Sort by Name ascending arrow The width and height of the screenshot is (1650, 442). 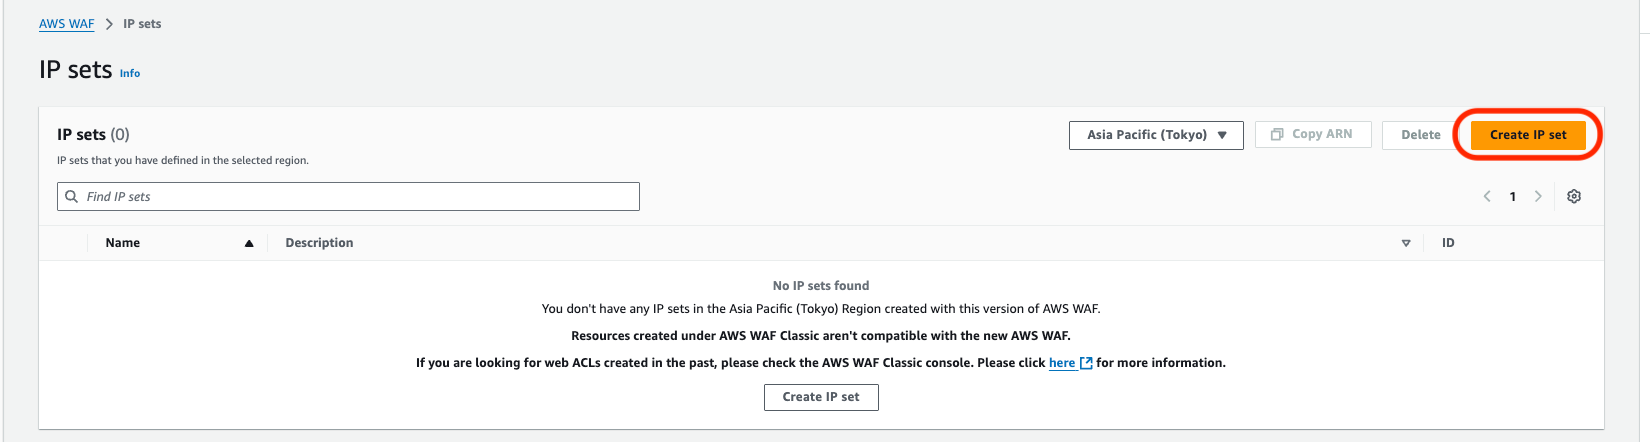pyautogui.click(x=249, y=243)
